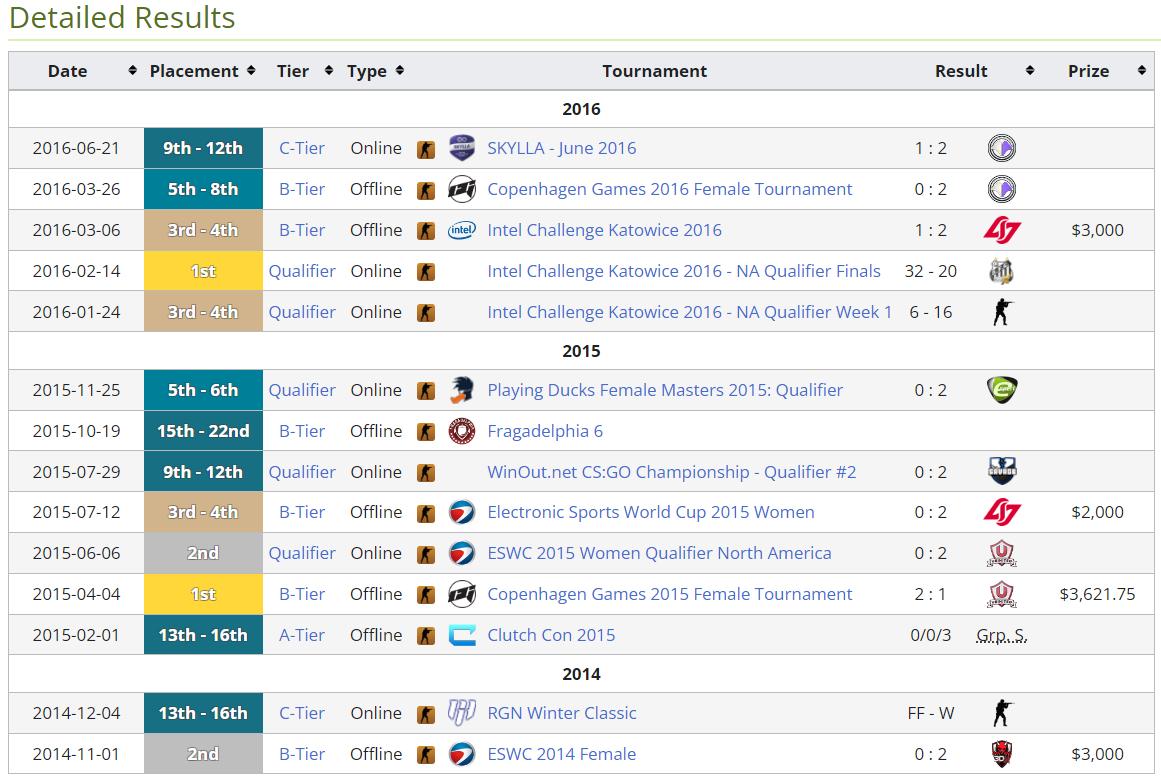Viewport: 1161px width, 782px height.
Task: Click ESWC logo in 2015-06-06 row
Action: click(x=462, y=553)
